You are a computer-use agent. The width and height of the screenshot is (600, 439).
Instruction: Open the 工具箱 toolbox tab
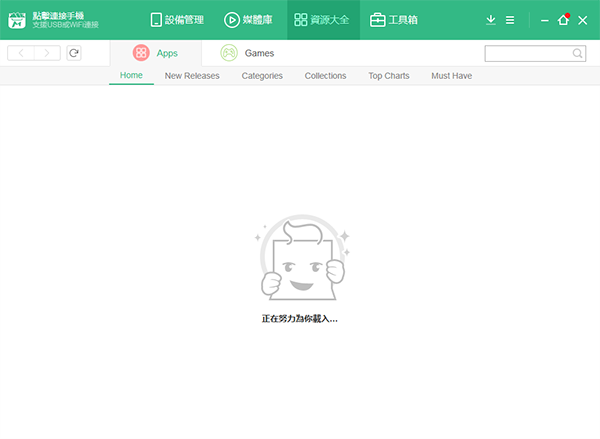click(x=394, y=20)
